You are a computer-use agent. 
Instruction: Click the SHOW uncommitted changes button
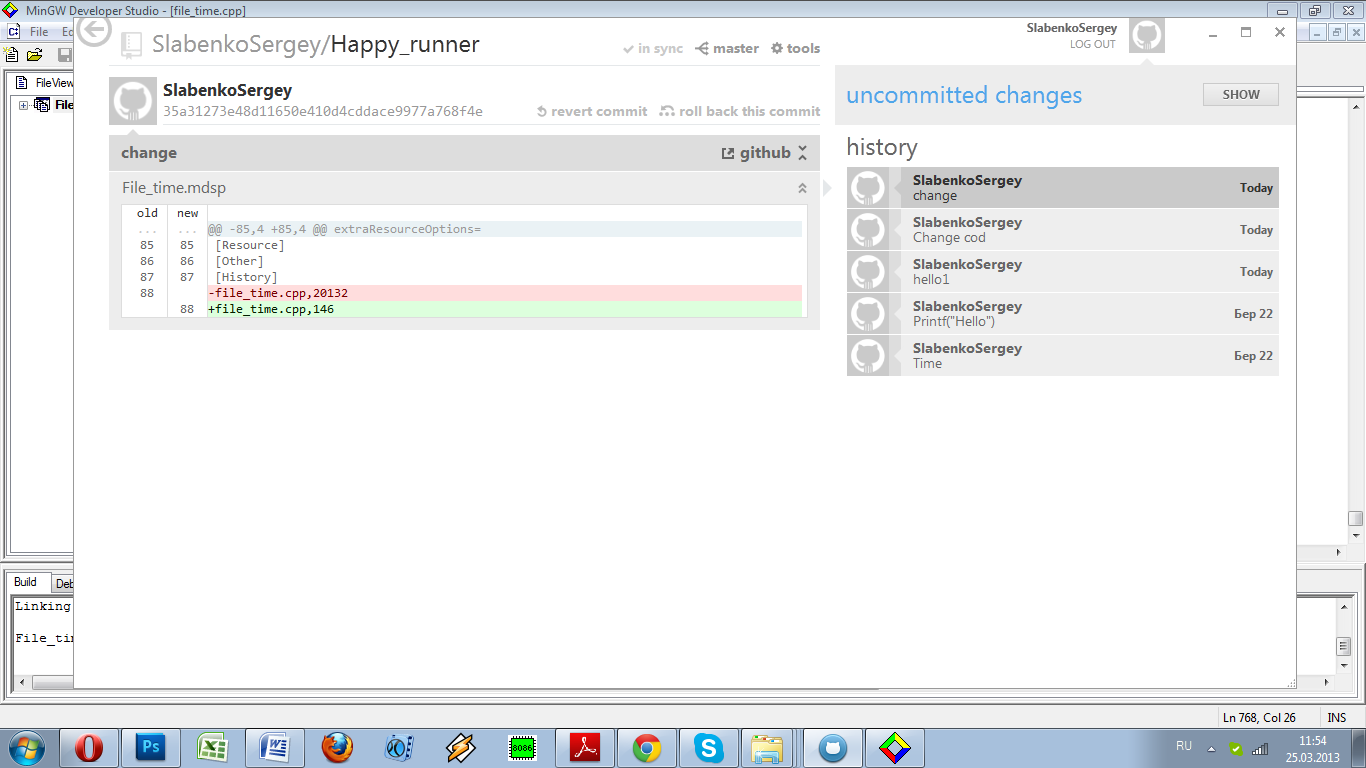[1241, 95]
